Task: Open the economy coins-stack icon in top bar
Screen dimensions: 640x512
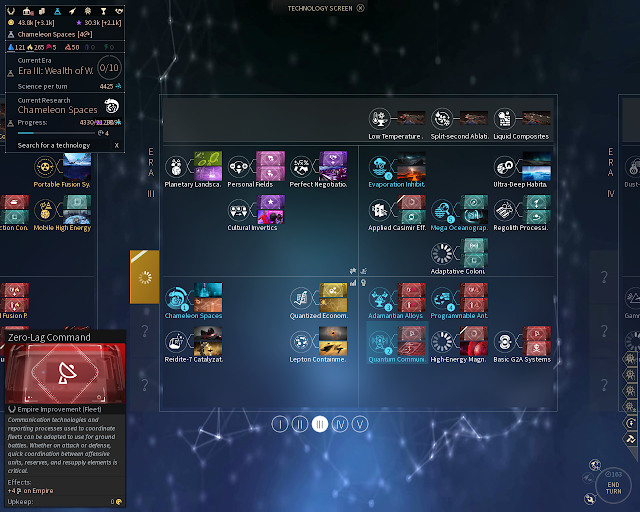Action: click(x=42, y=11)
